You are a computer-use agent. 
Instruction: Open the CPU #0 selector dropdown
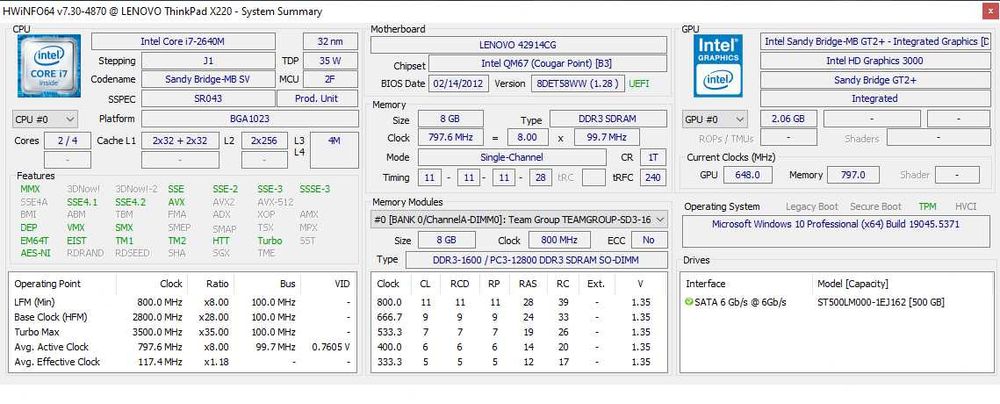pos(45,119)
